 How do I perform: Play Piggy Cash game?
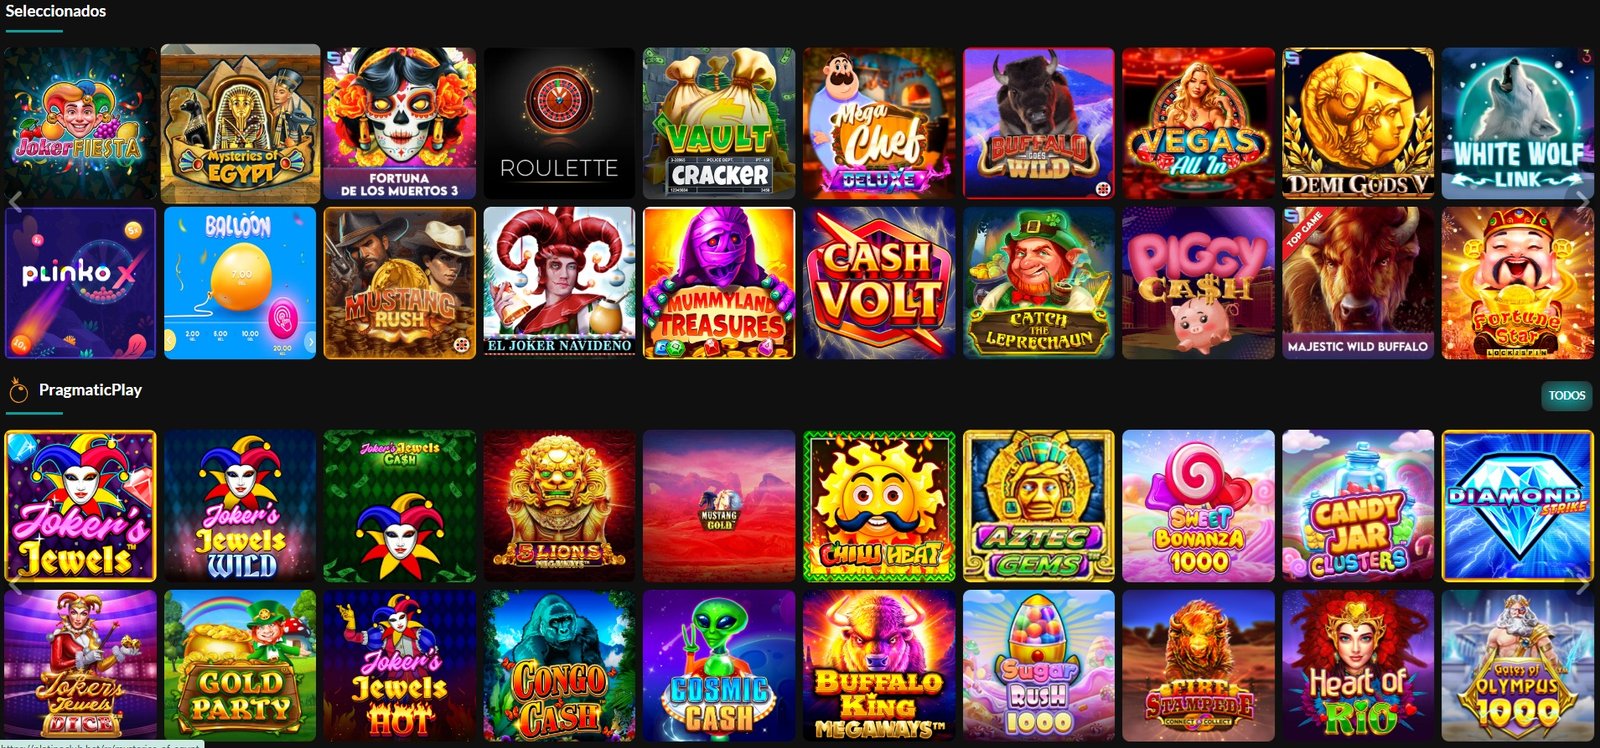1198,283
